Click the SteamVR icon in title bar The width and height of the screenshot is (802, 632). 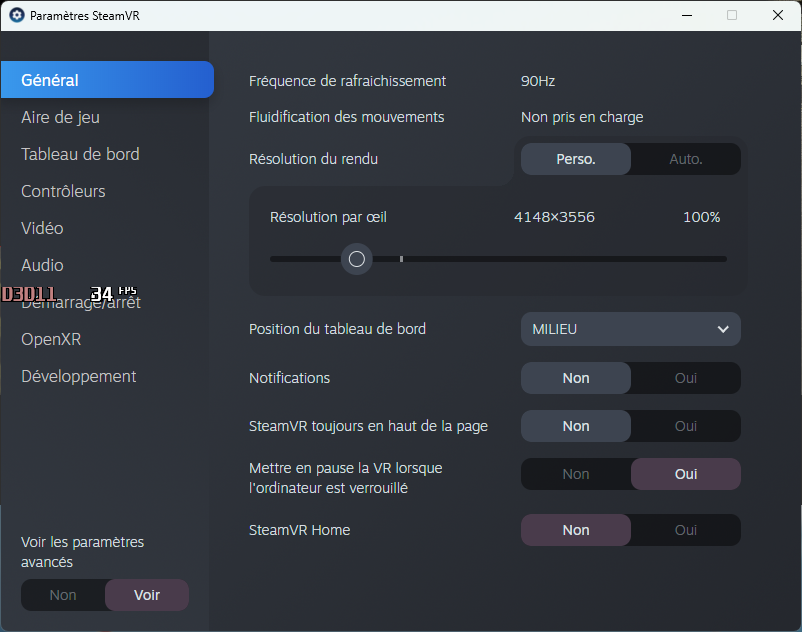click(17, 15)
